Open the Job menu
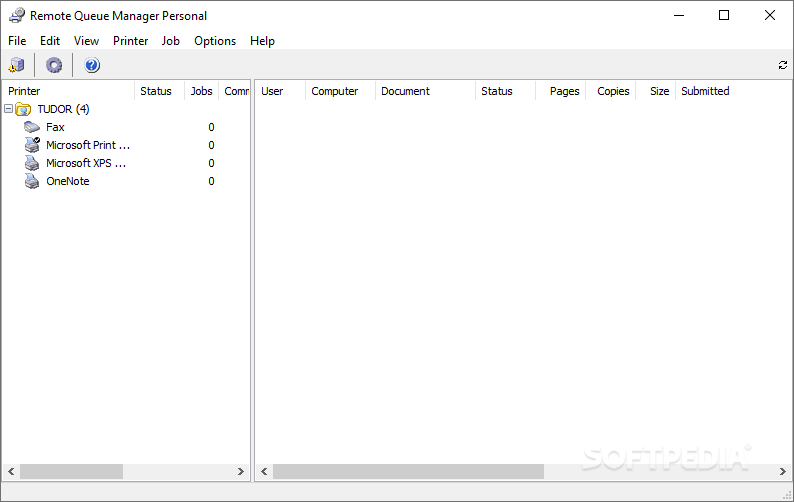The width and height of the screenshot is (794, 502). (171, 41)
